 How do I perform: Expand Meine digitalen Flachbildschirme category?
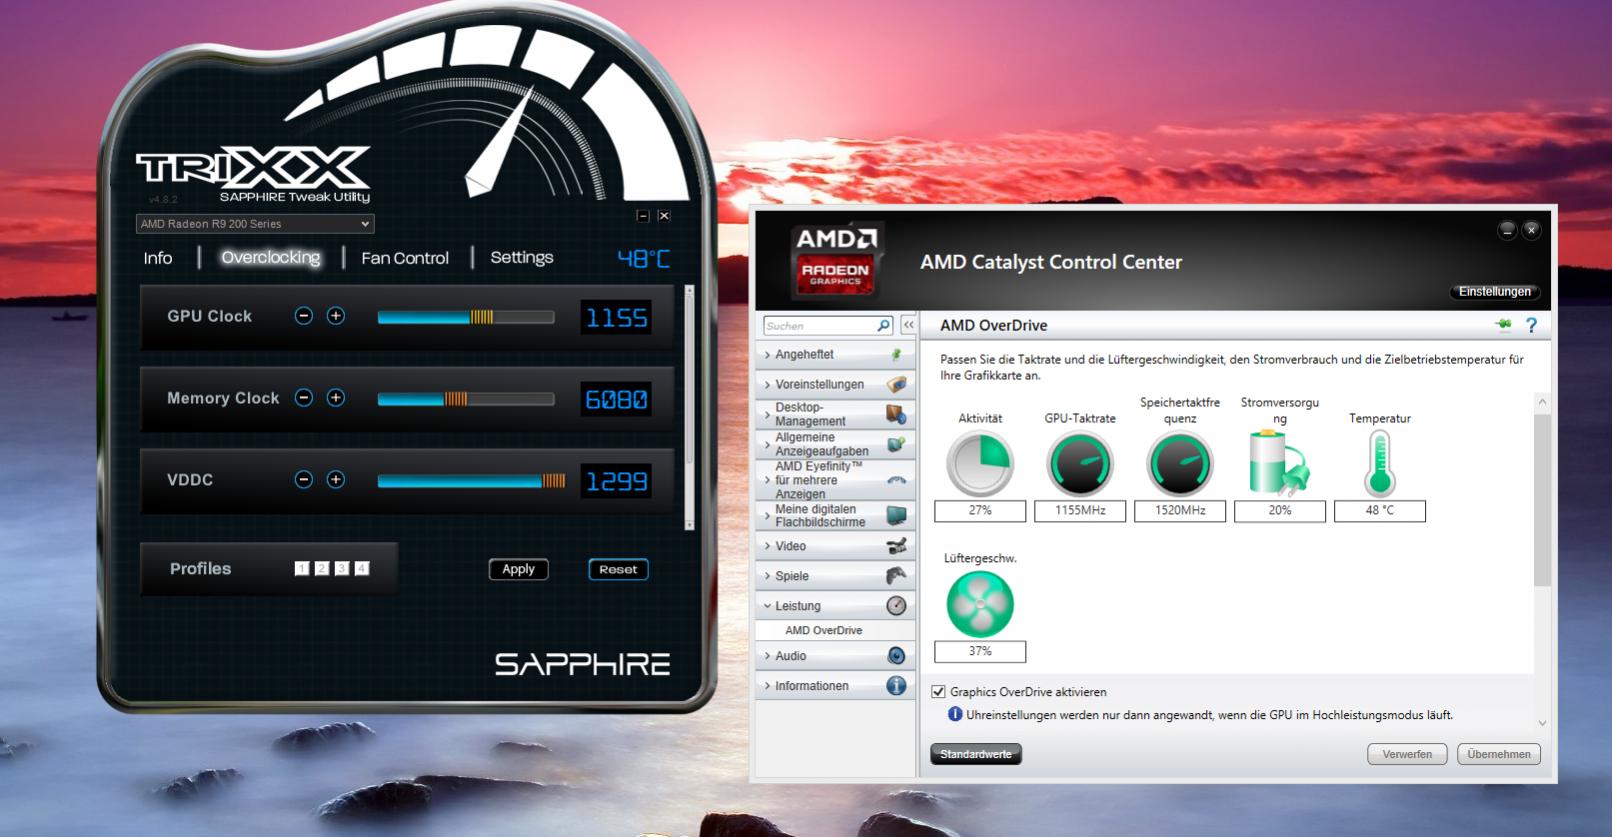835,516
